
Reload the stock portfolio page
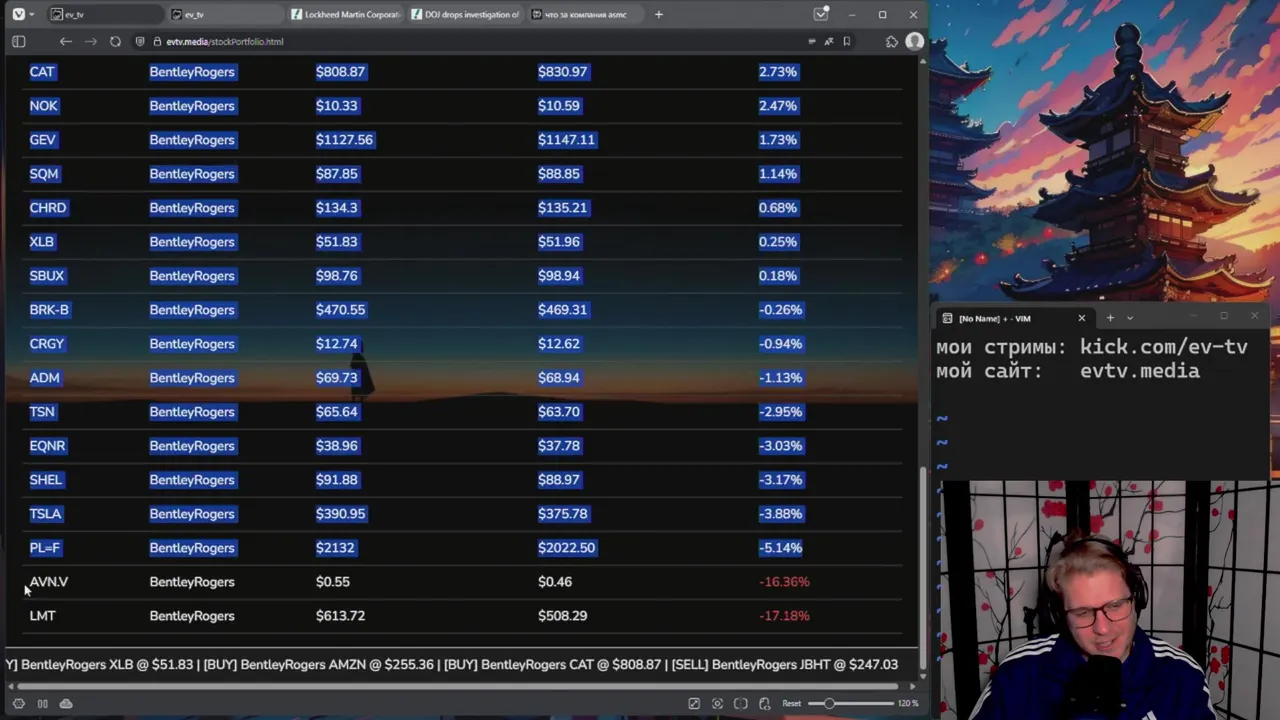115,41
